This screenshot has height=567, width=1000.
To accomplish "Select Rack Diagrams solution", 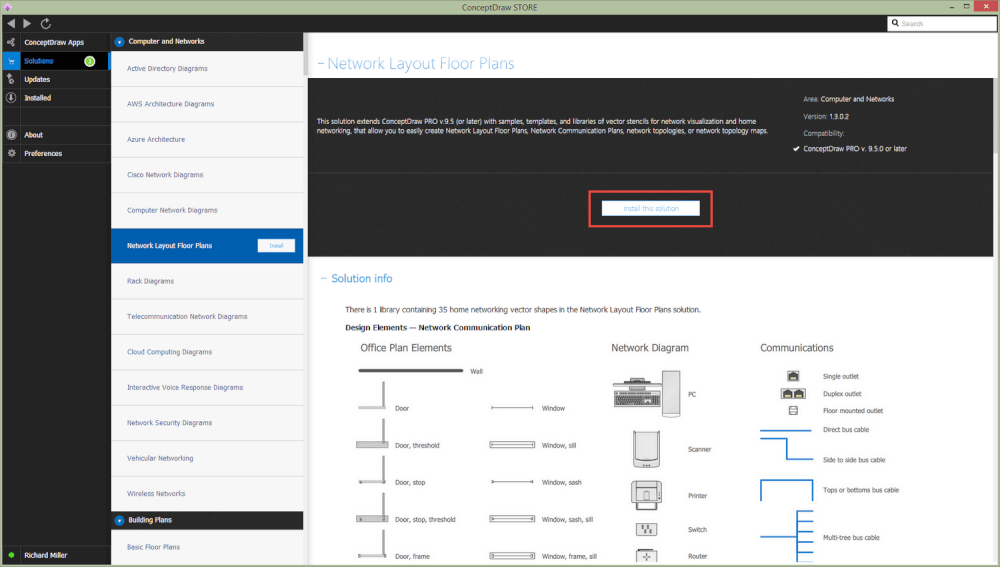I will click(x=207, y=281).
